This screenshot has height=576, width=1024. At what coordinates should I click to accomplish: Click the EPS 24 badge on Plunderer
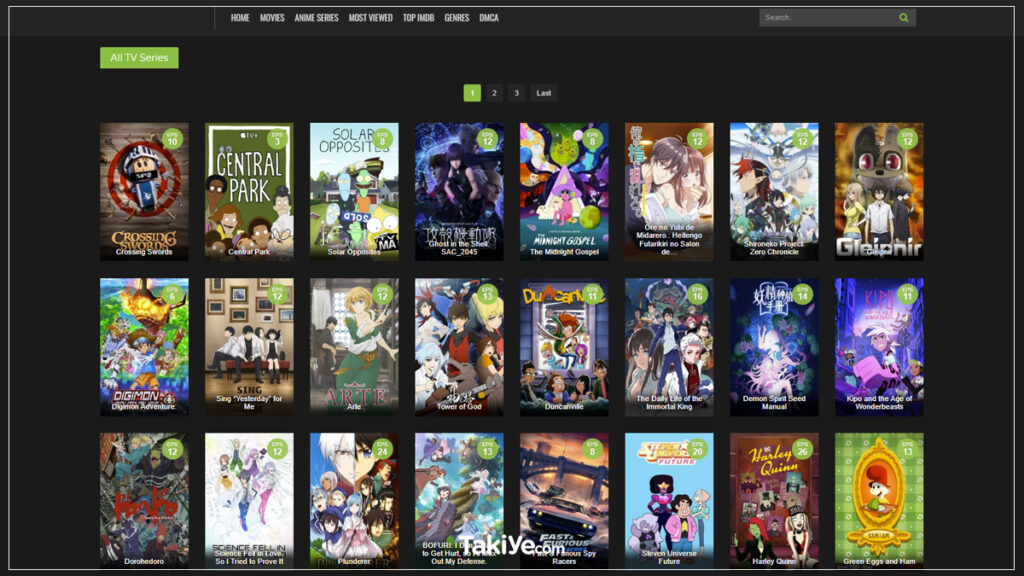coord(382,449)
